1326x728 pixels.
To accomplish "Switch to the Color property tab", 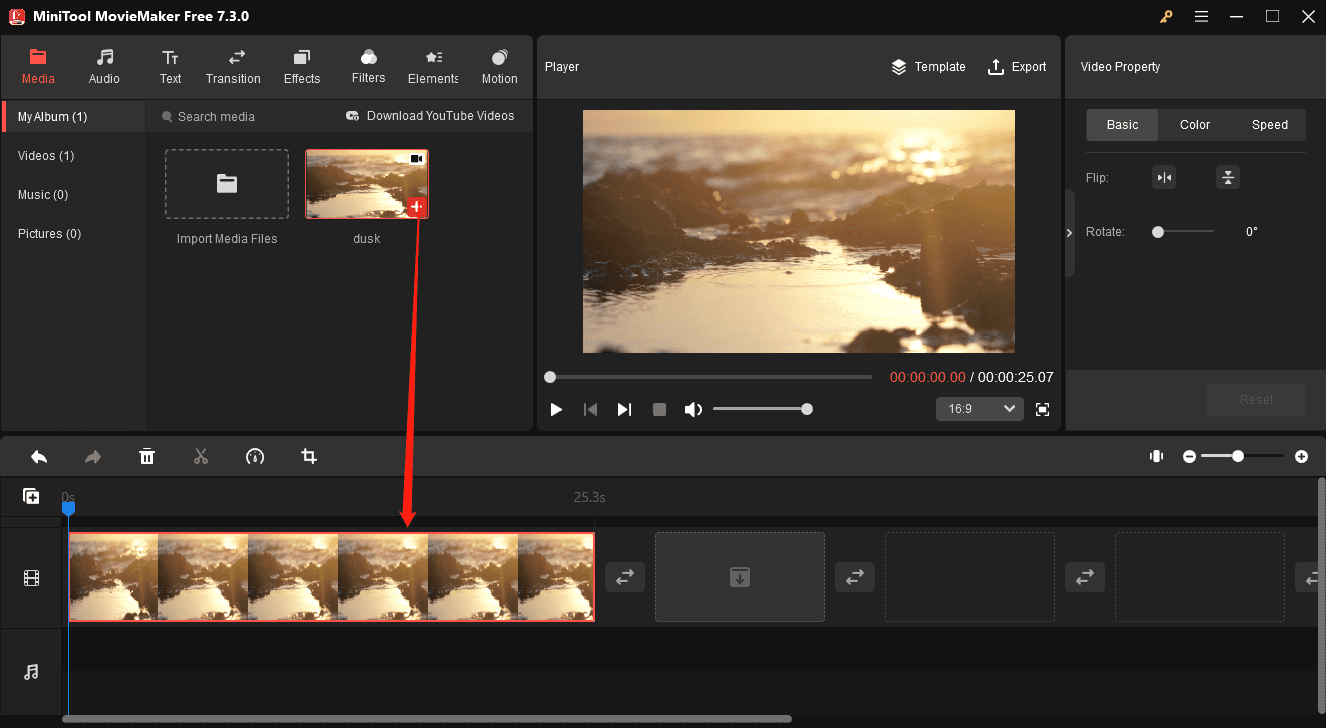I will click(x=1195, y=125).
